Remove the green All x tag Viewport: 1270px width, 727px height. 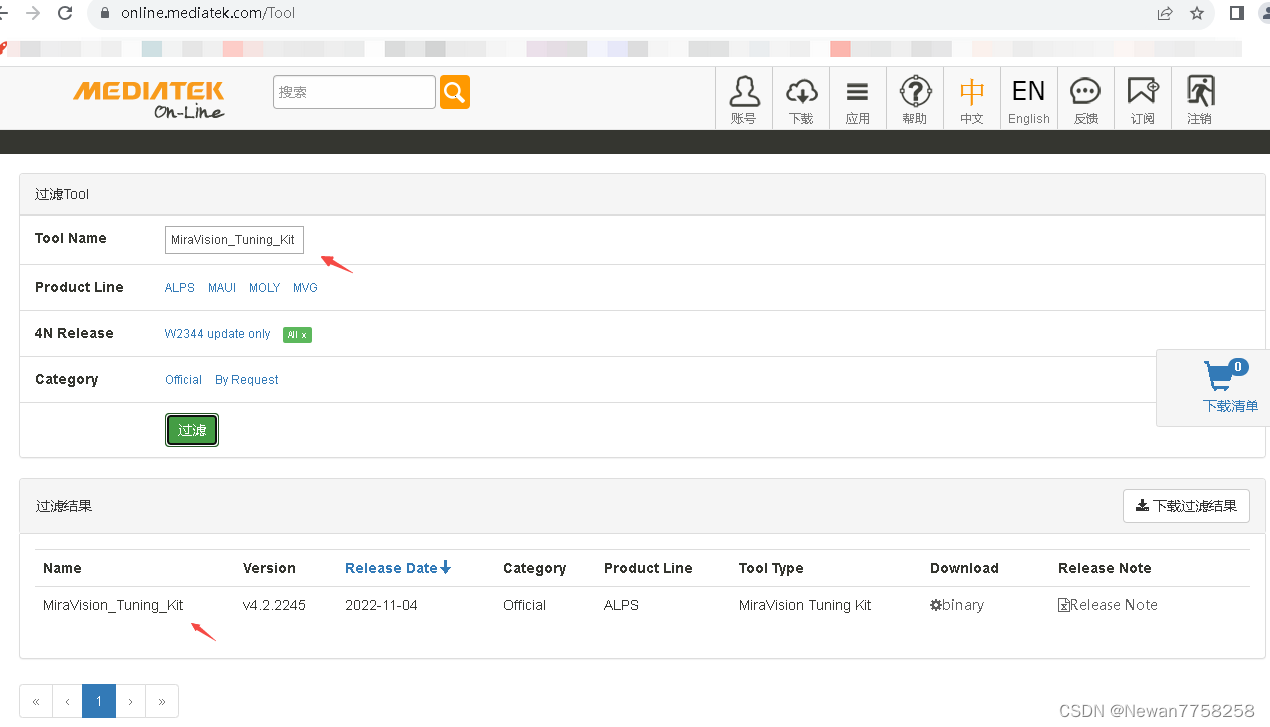(297, 335)
